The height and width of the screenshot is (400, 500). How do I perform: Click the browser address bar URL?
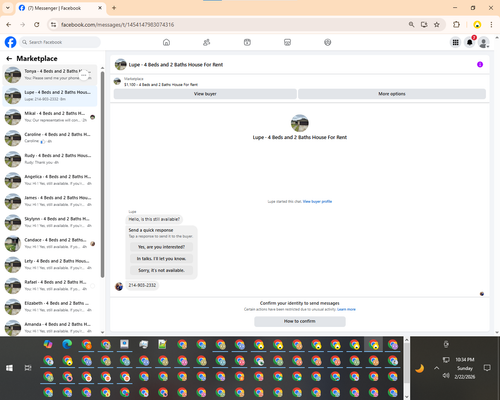coord(117,25)
